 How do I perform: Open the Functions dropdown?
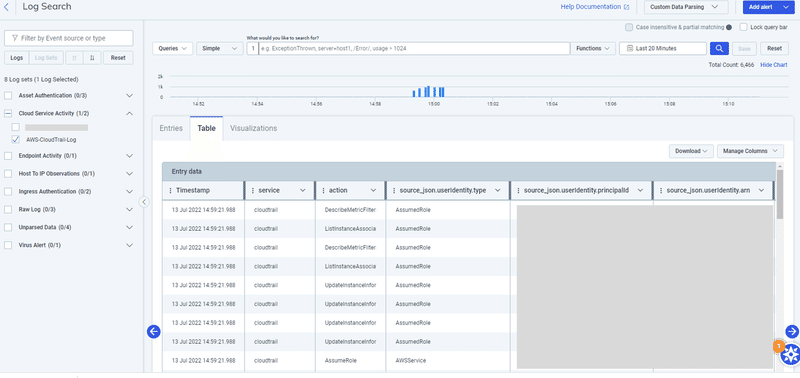[592, 48]
